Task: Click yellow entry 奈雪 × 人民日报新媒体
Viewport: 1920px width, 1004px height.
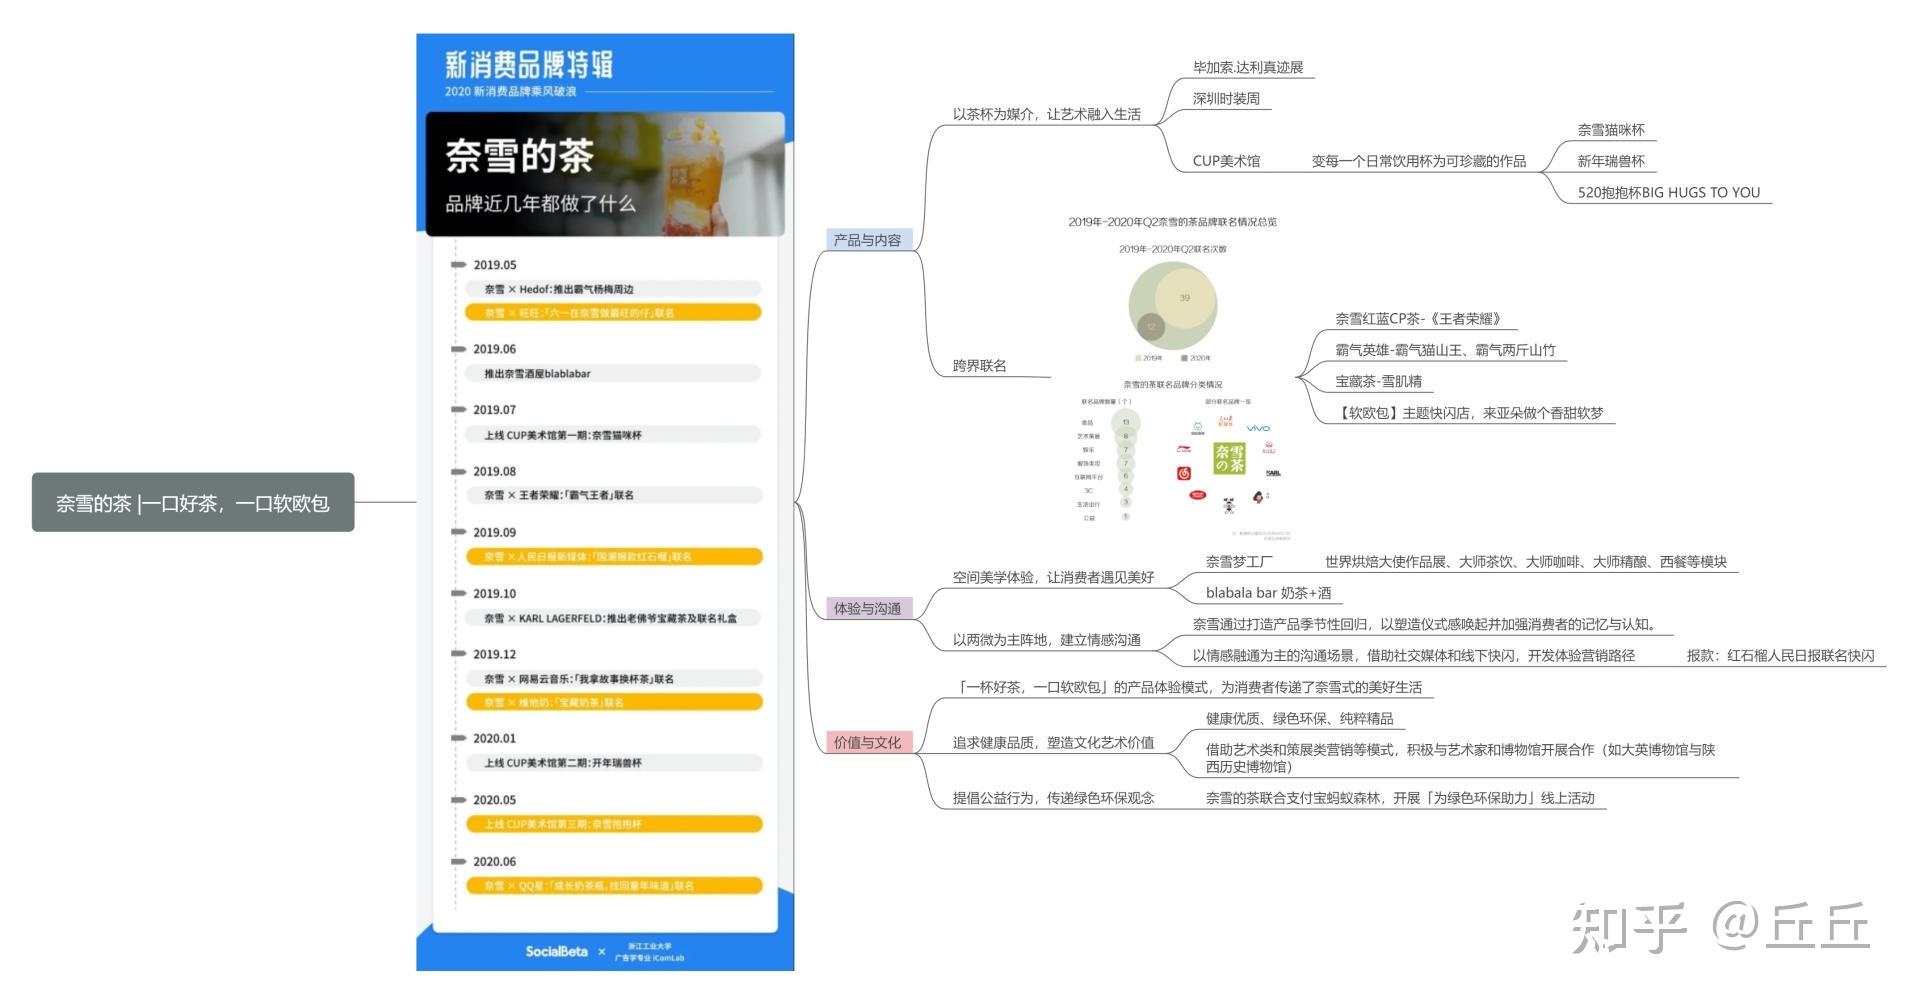Action: (613, 556)
